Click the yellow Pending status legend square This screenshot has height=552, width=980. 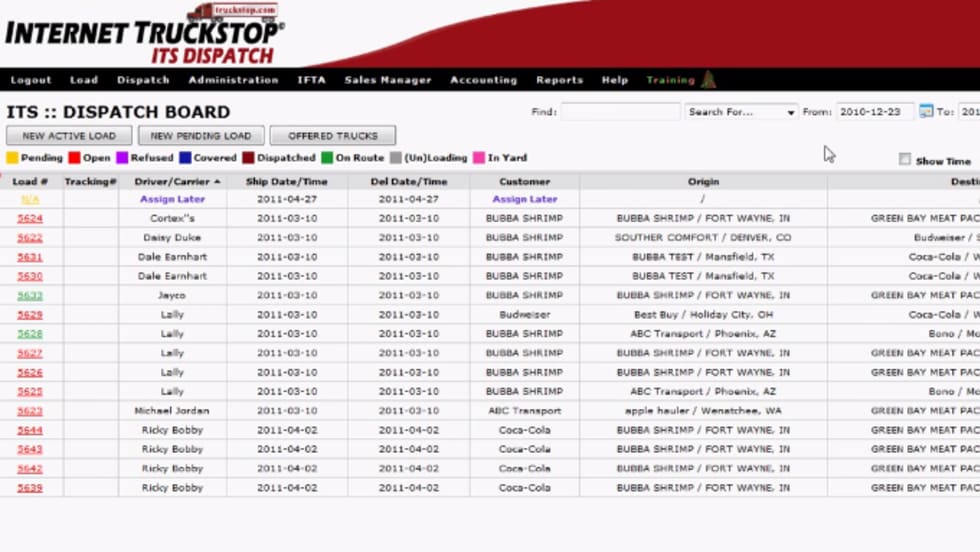pos(12,158)
